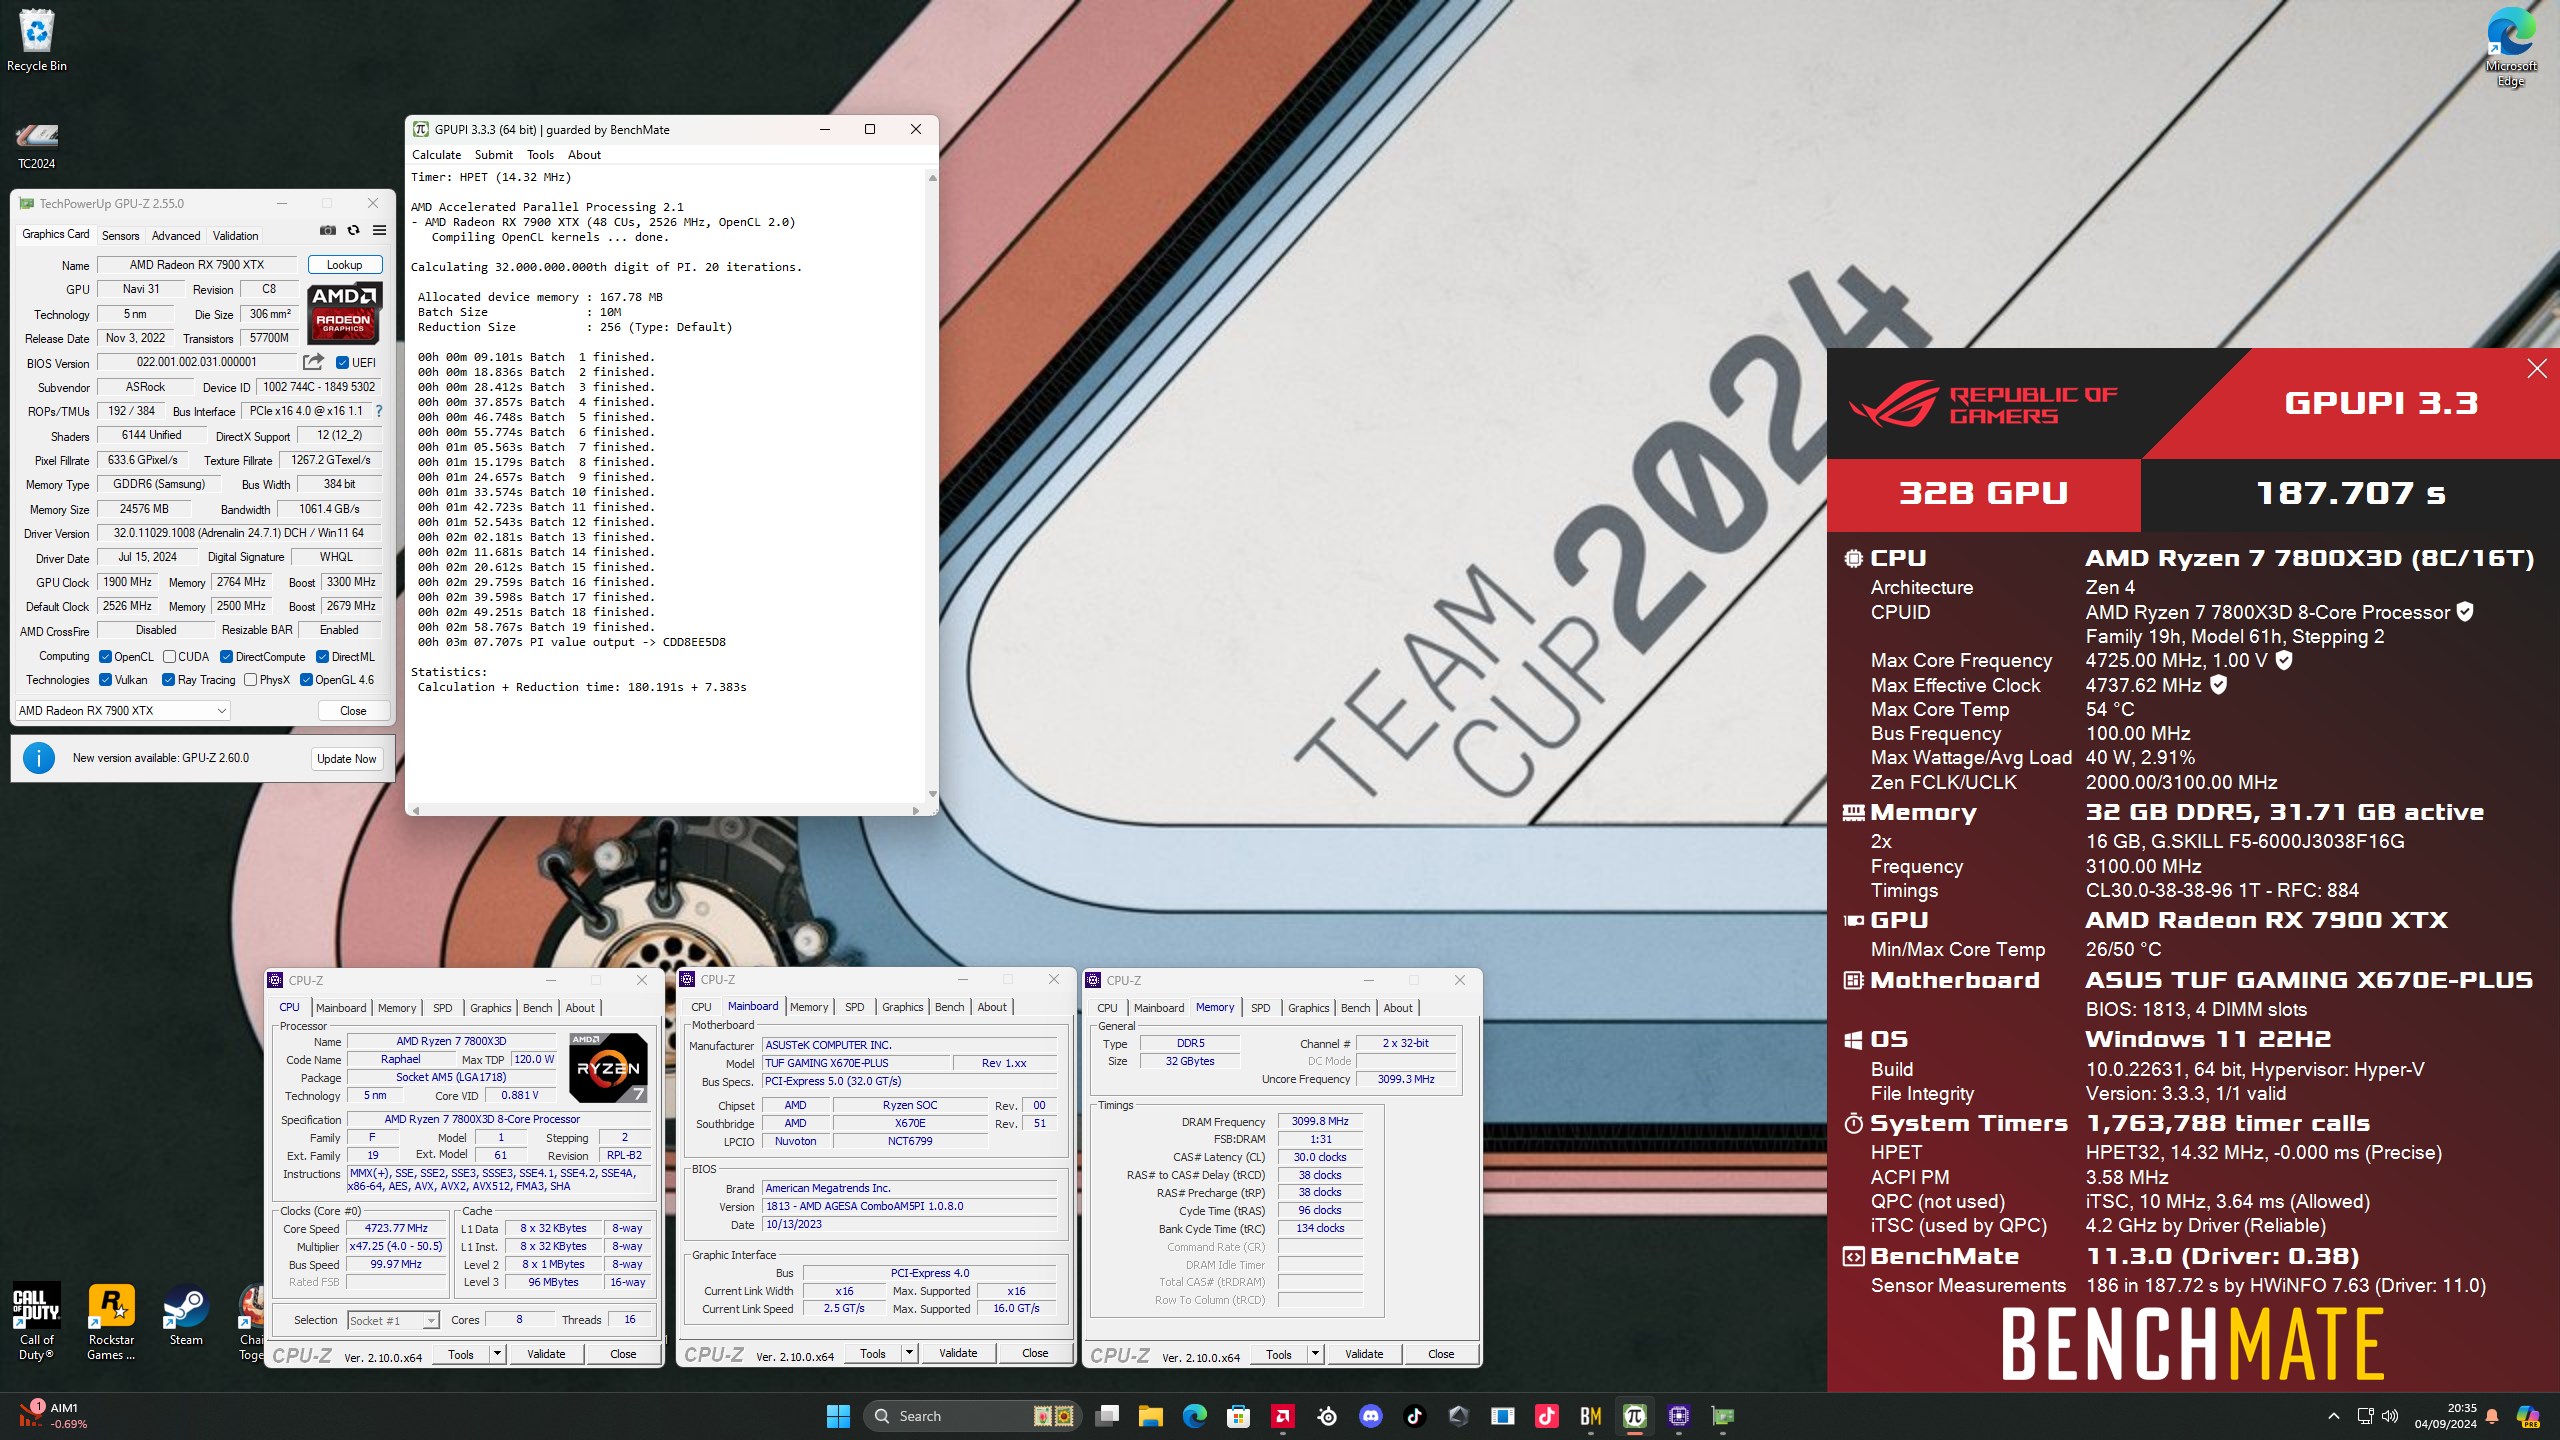Click GPUPI vertical scrollbar down arrow
Screen dimensions: 2560x1440
pyautogui.click(x=932, y=794)
